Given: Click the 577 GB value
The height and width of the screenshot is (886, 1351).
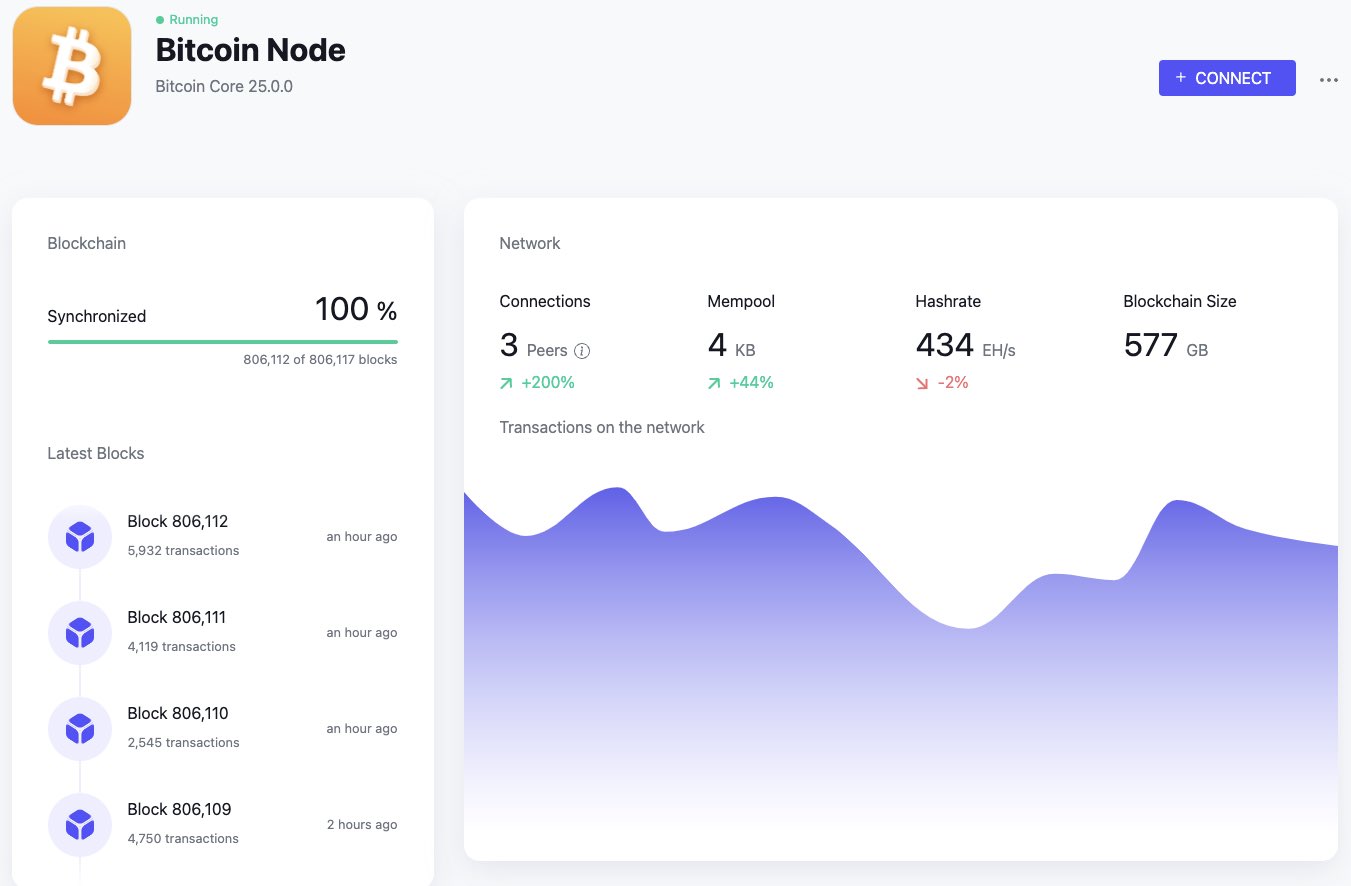Looking at the screenshot, I should coord(1166,346).
